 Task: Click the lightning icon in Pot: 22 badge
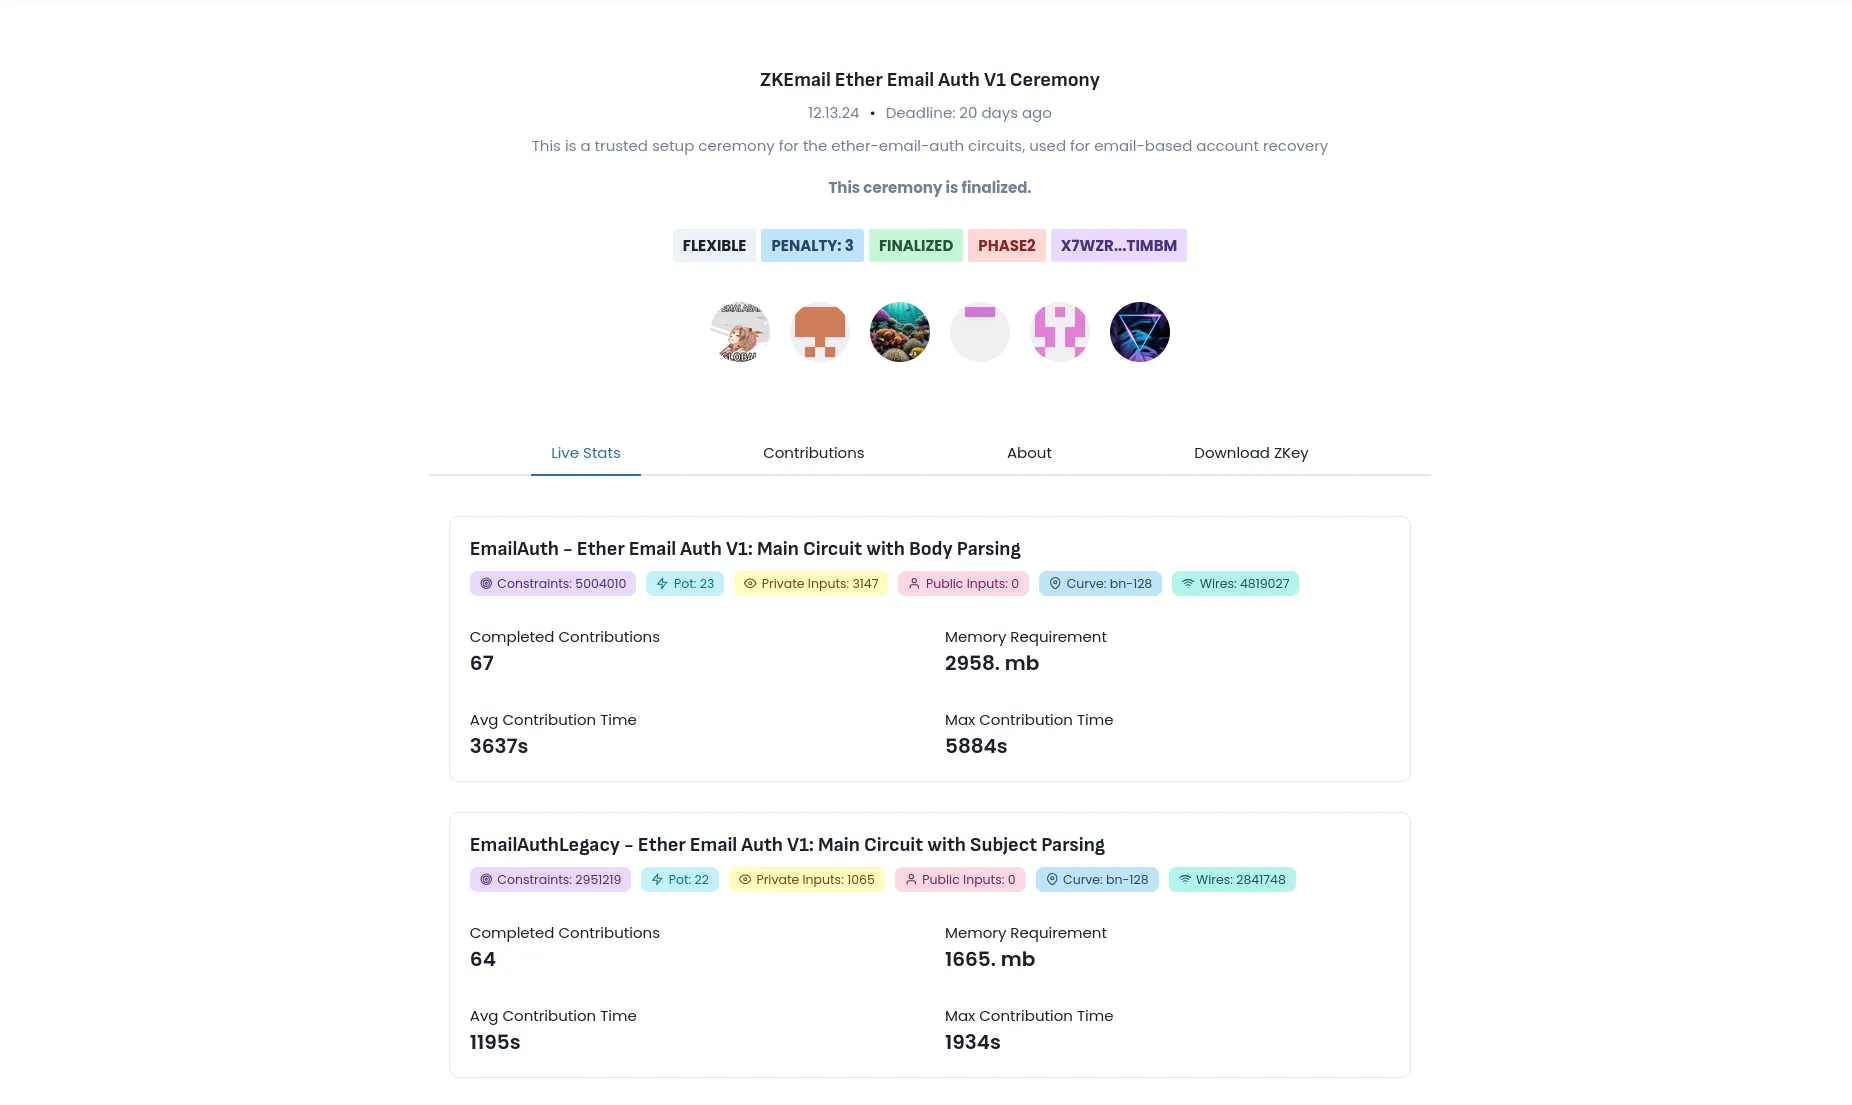pos(657,880)
